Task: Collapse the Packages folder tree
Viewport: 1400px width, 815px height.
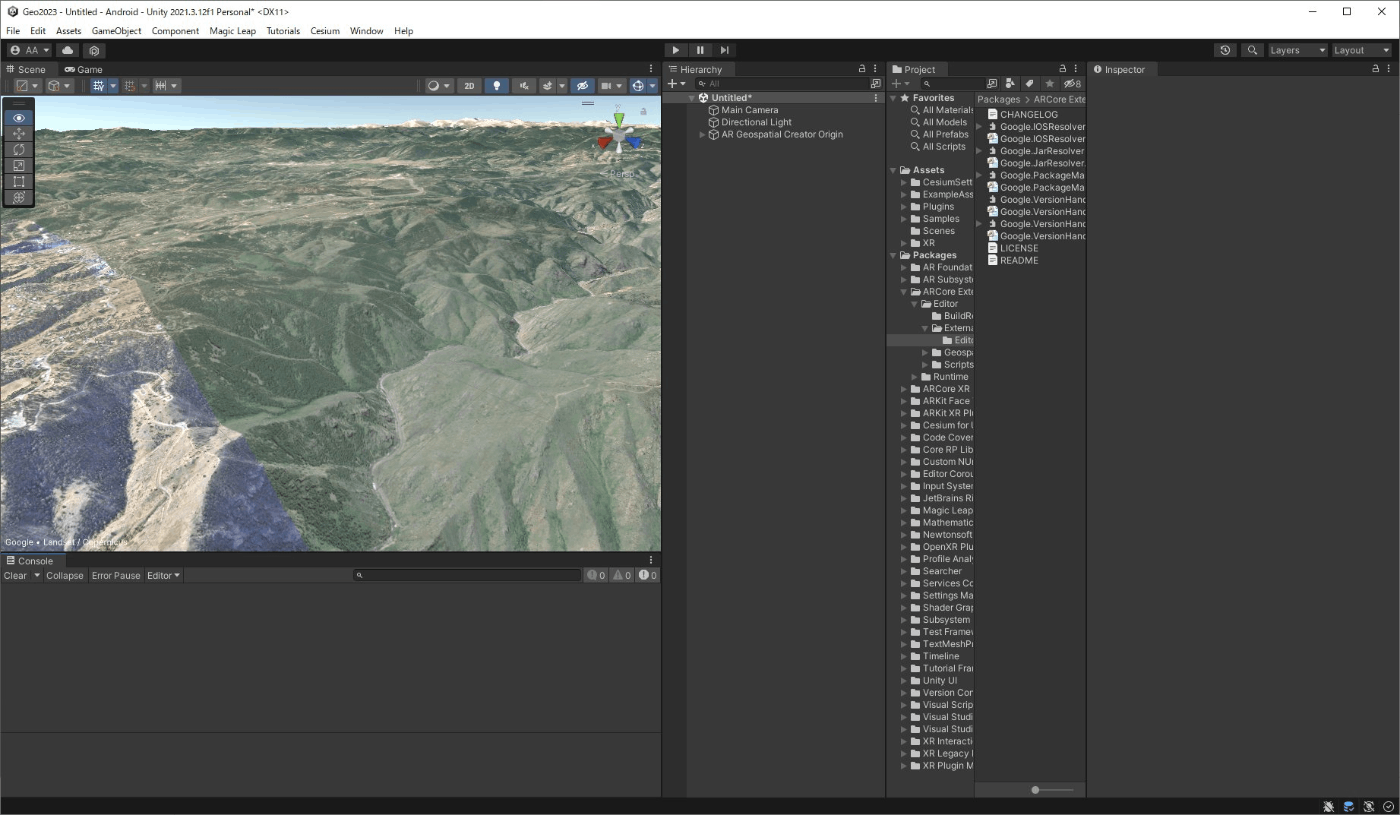Action: pyautogui.click(x=893, y=255)
